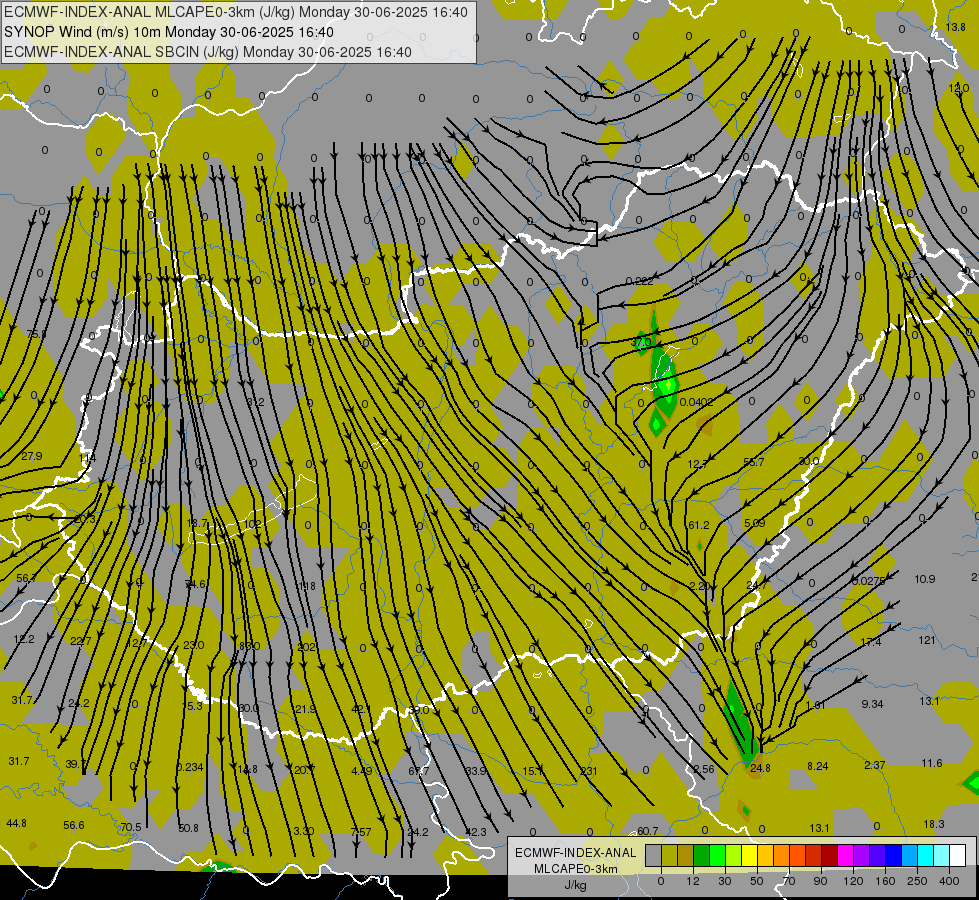Click the map value 4.49
The image size is (979, 900).
point(362,771)
